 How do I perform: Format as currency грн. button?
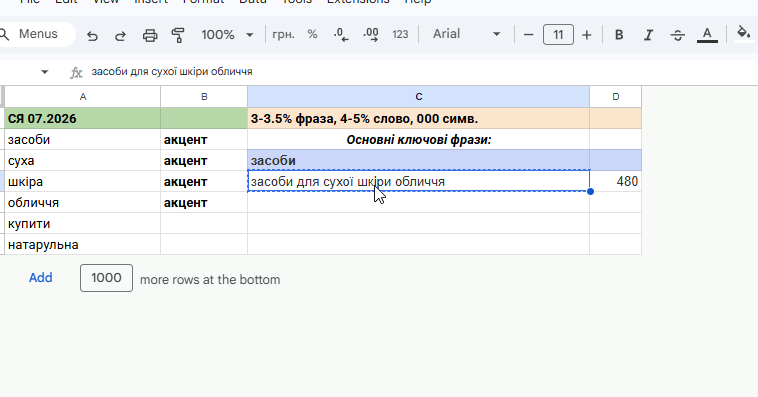[283, 35]
